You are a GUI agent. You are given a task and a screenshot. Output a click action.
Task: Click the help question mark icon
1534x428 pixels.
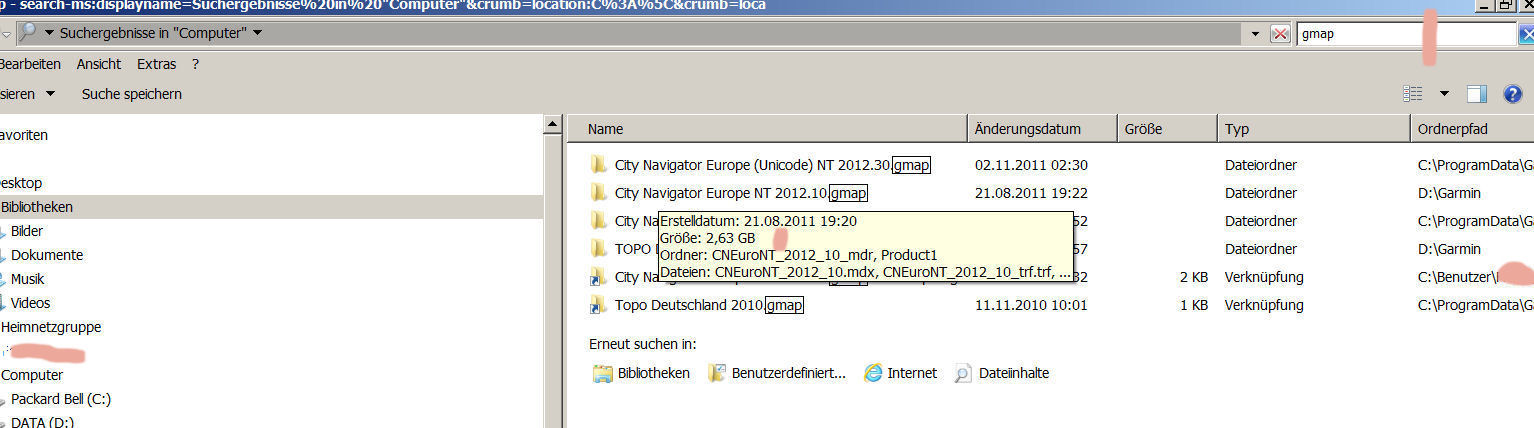(x=1512, y=94)
